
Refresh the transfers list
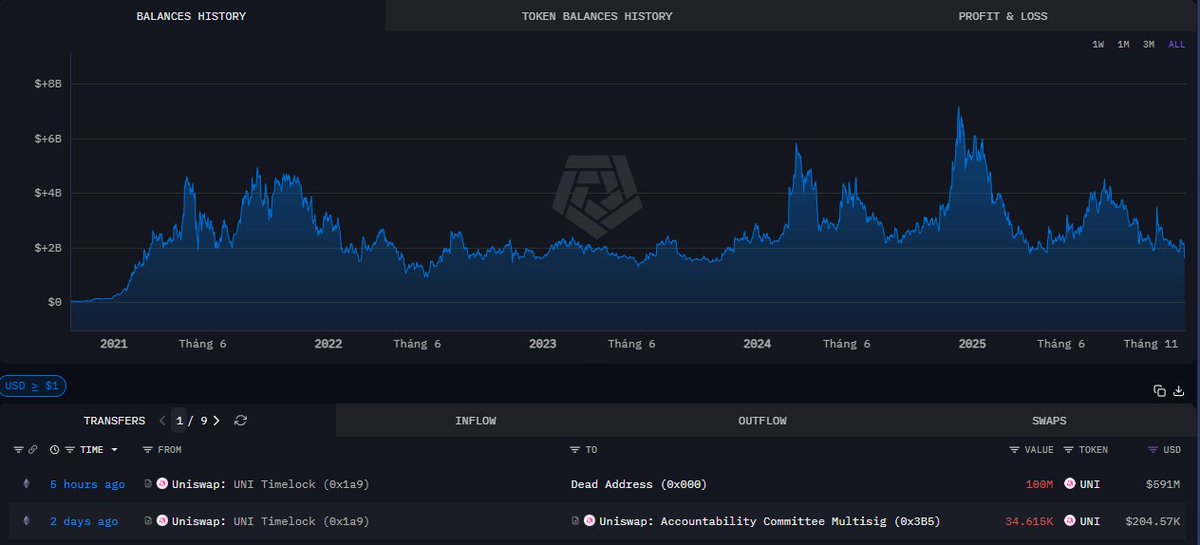click(240, 421)
